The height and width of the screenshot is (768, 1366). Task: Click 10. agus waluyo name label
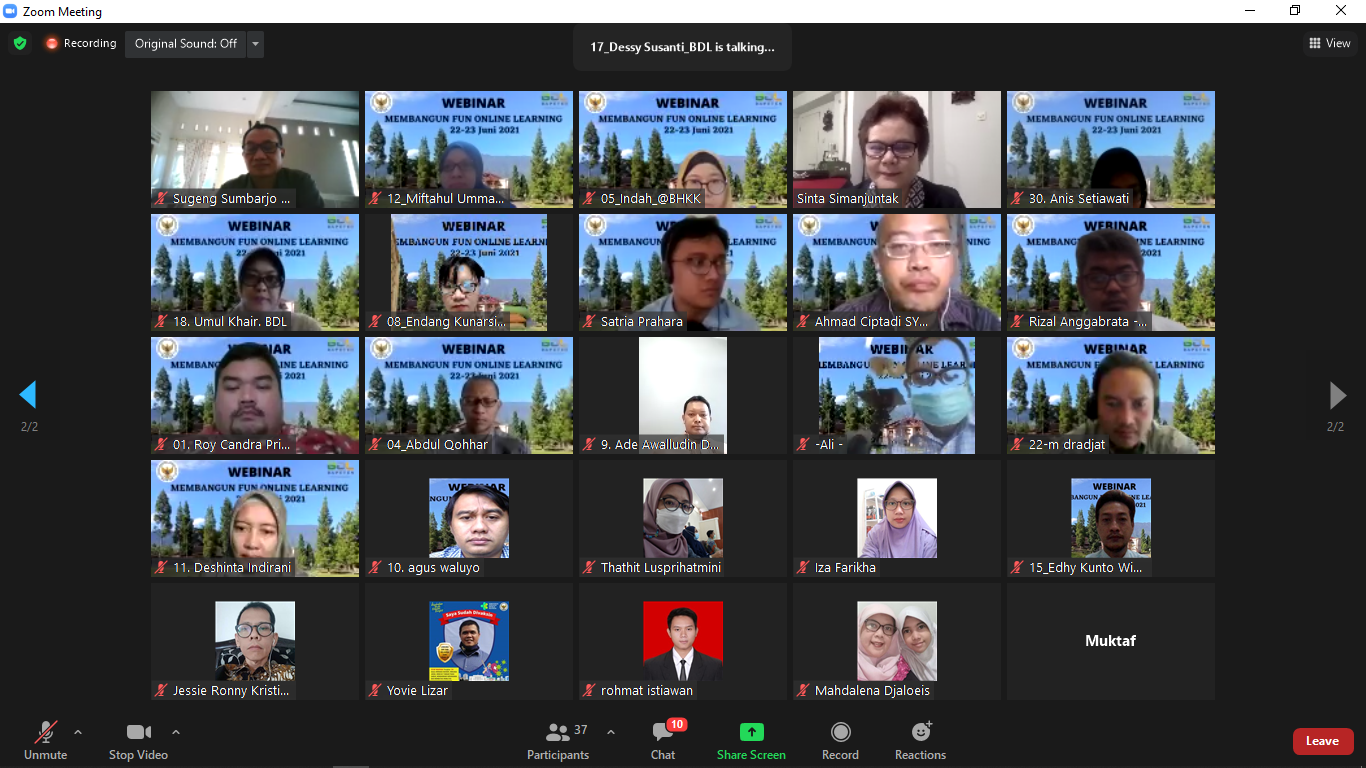[433, 568]
